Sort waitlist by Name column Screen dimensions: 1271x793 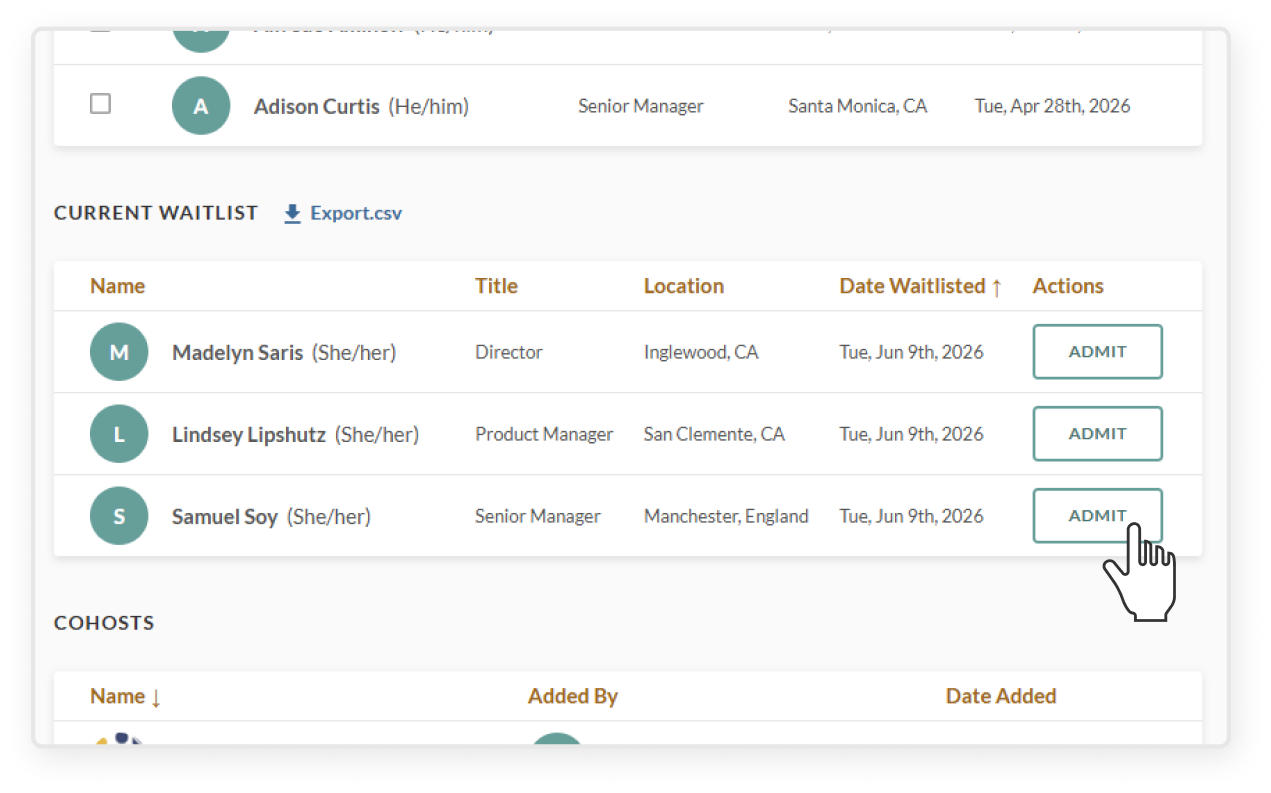(117, 286)
